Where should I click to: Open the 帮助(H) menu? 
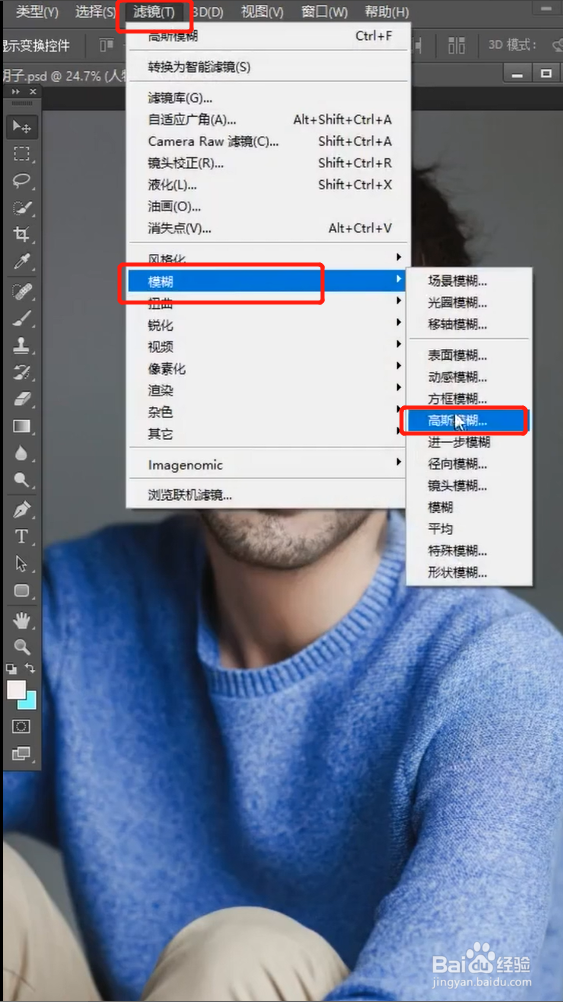(387, 12)
